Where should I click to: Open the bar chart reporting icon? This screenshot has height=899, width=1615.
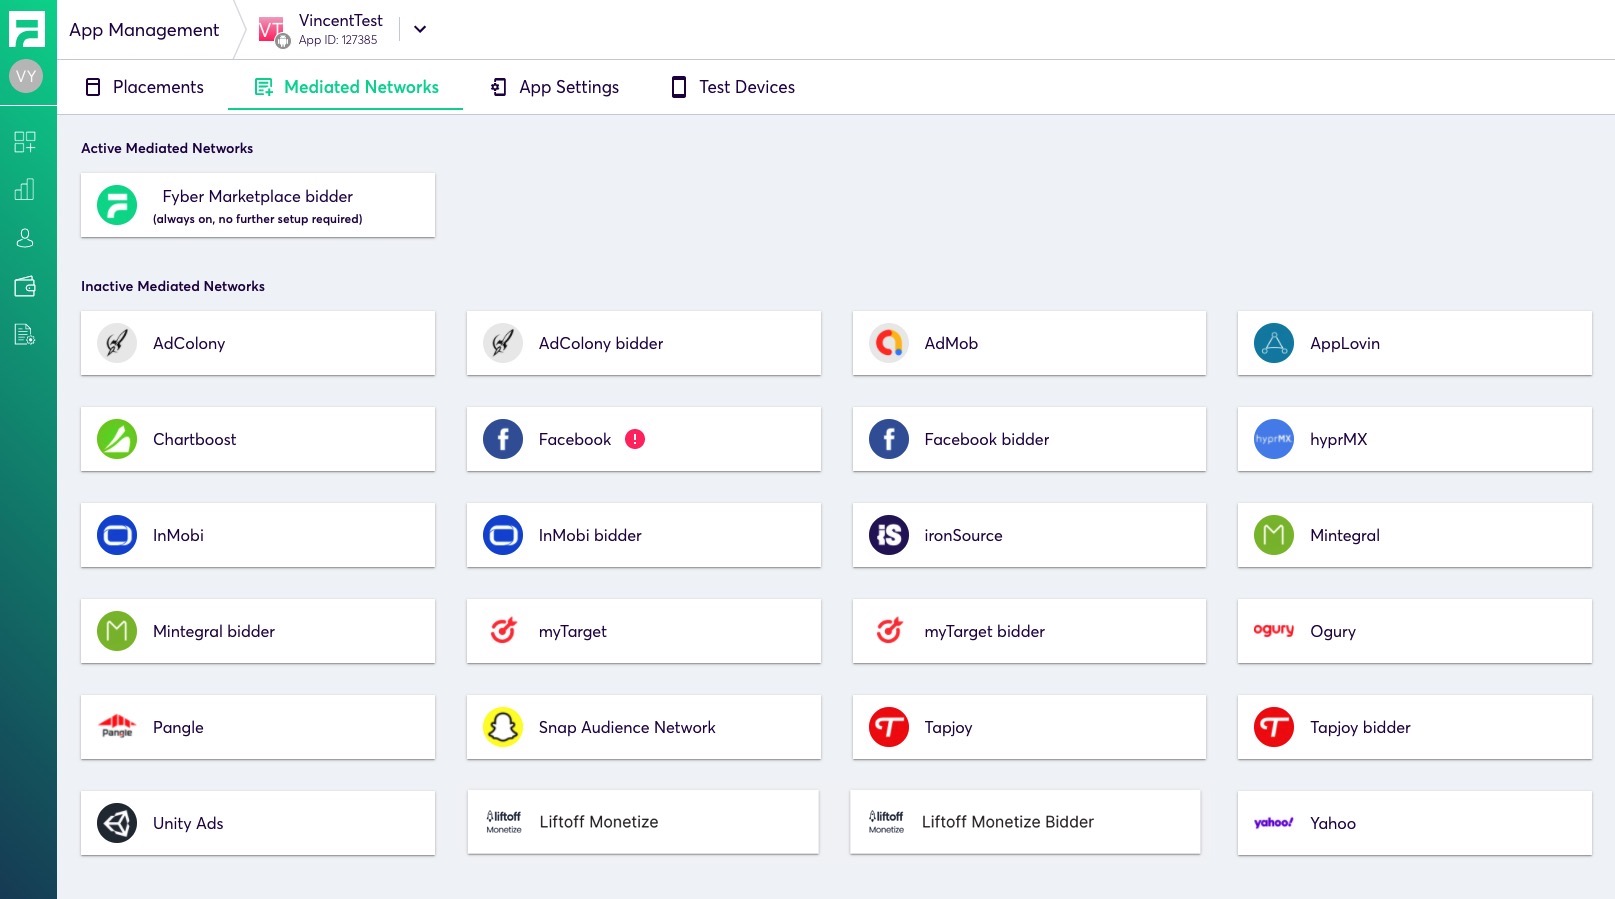(25, 189)
